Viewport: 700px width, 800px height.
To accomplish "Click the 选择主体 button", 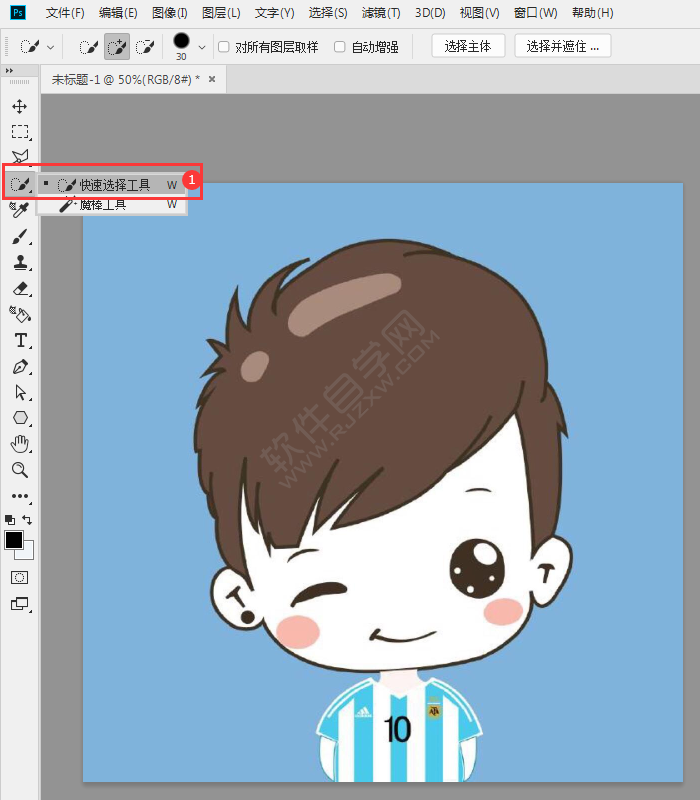I will point(467,46).
